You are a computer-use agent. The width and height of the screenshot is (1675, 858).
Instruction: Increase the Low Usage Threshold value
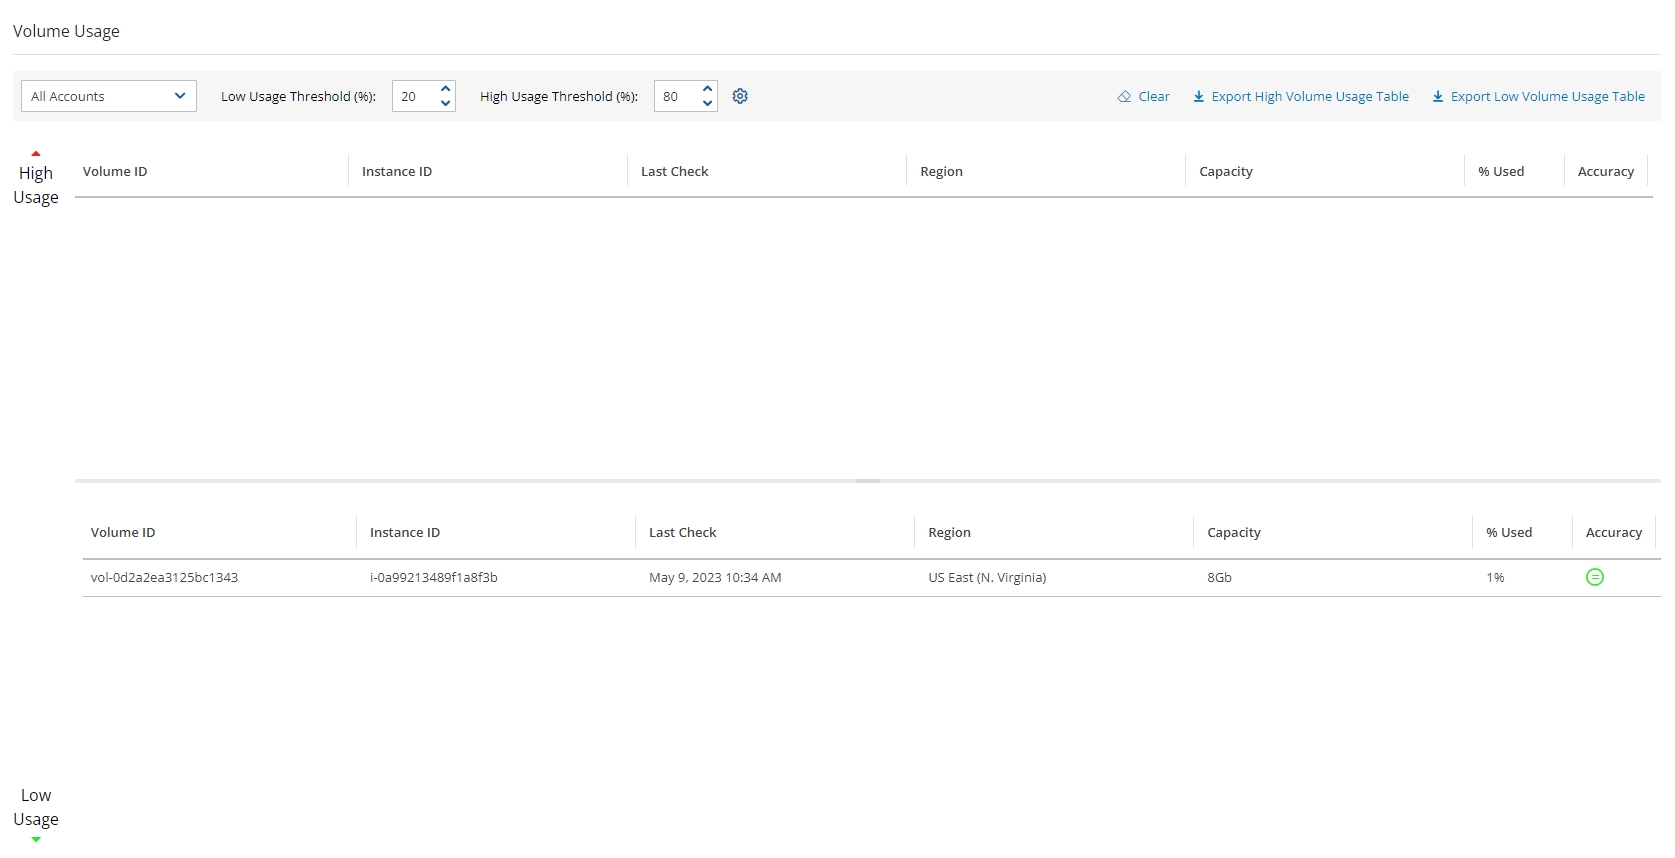(x=446, y=89)
